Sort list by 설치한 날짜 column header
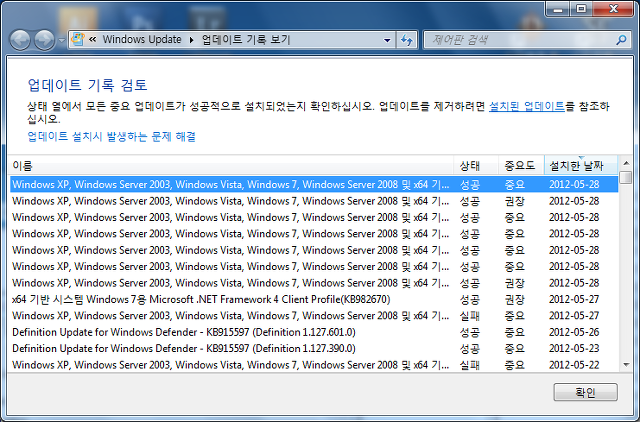Screen dimensions: 640x422 [581, 165]
